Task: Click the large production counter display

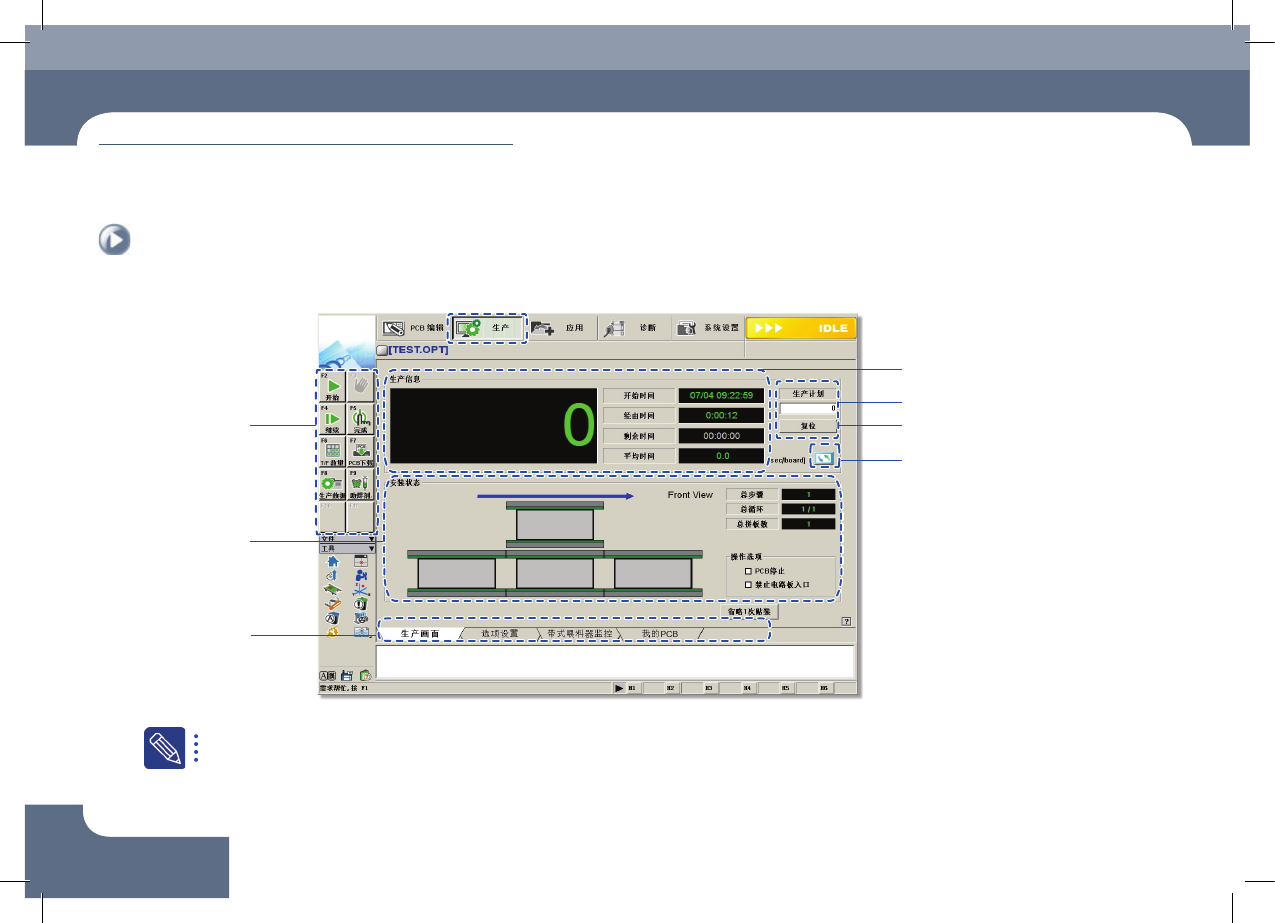Action: [493, 426]
